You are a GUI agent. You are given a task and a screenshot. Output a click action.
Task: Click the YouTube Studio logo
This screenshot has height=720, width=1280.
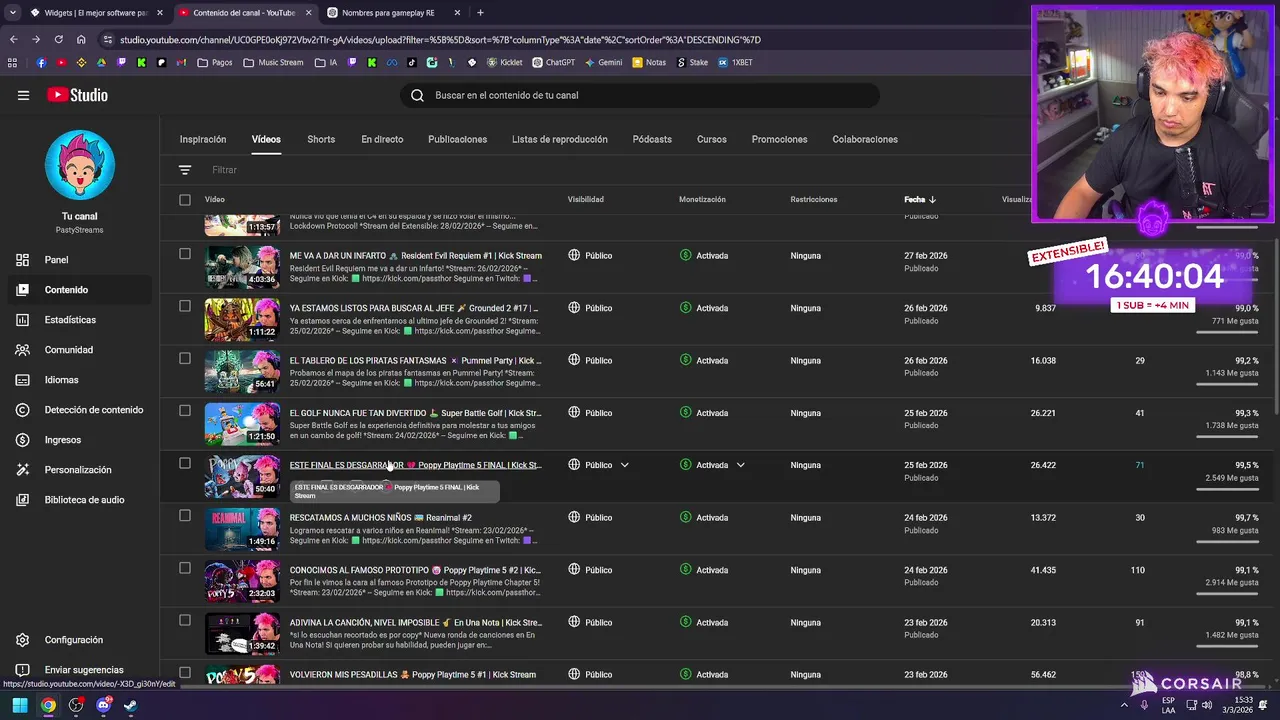77,95
